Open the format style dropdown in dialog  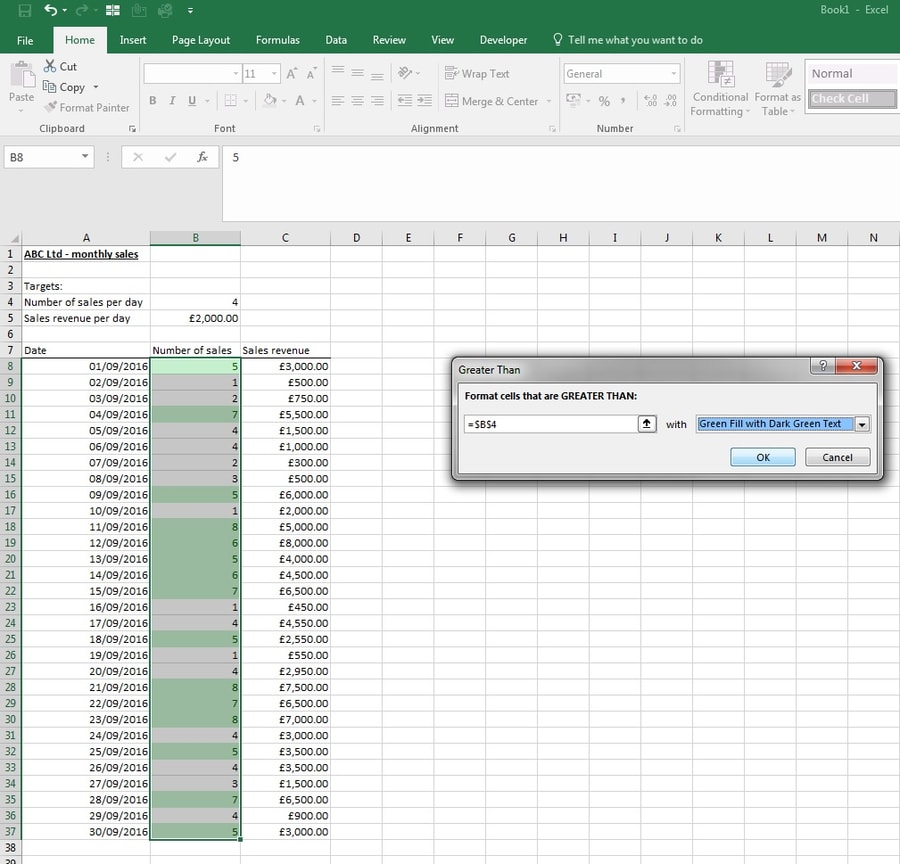click(x=862, y=424)
